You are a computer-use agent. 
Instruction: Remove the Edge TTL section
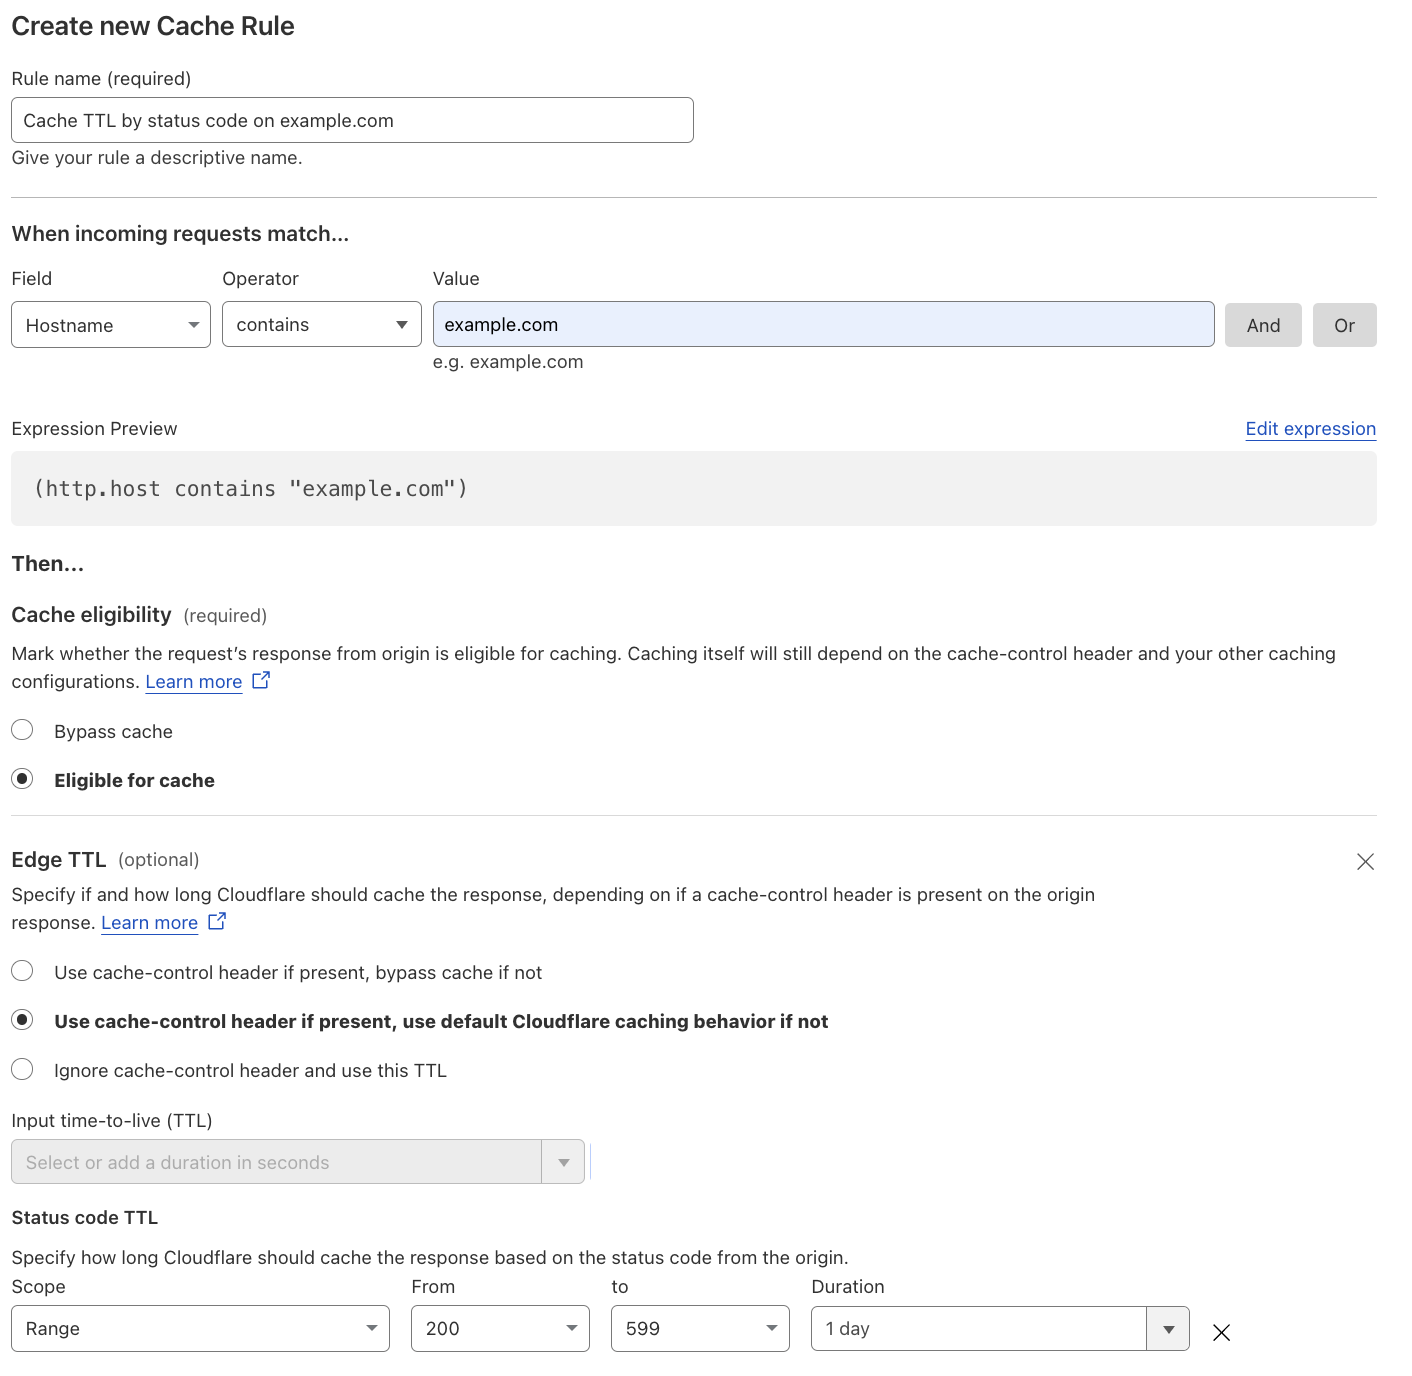coord(1365,861)
